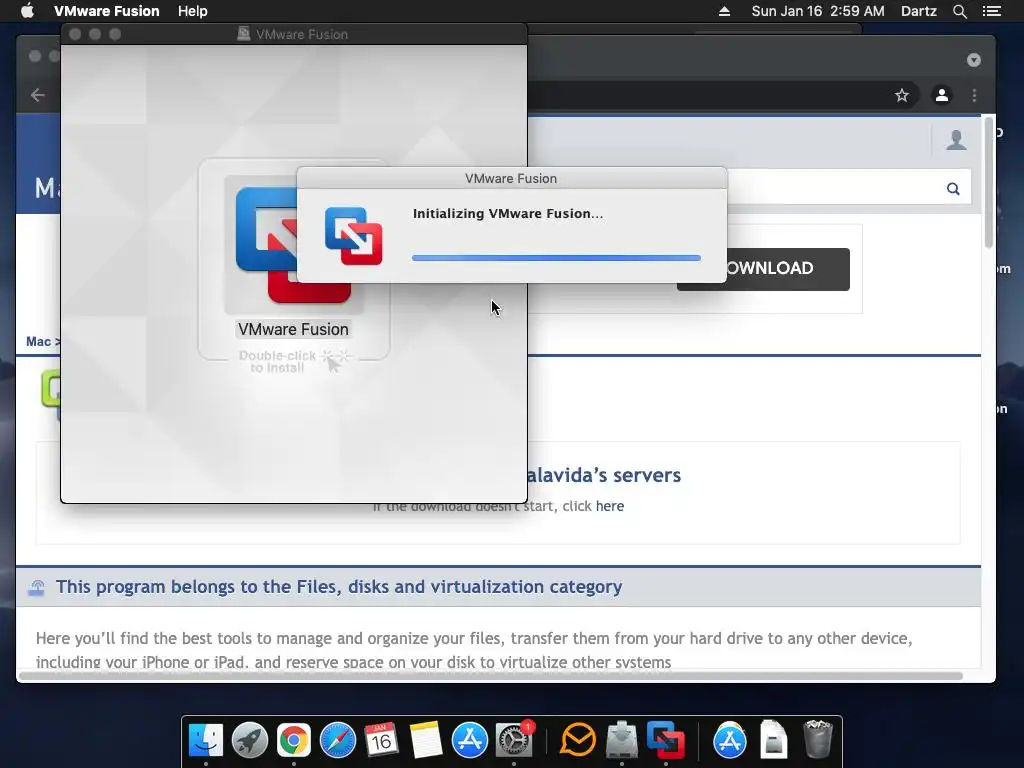Click the user account icon on webpage
This screenshot has height=768, width=1024.
click(956, 140)
